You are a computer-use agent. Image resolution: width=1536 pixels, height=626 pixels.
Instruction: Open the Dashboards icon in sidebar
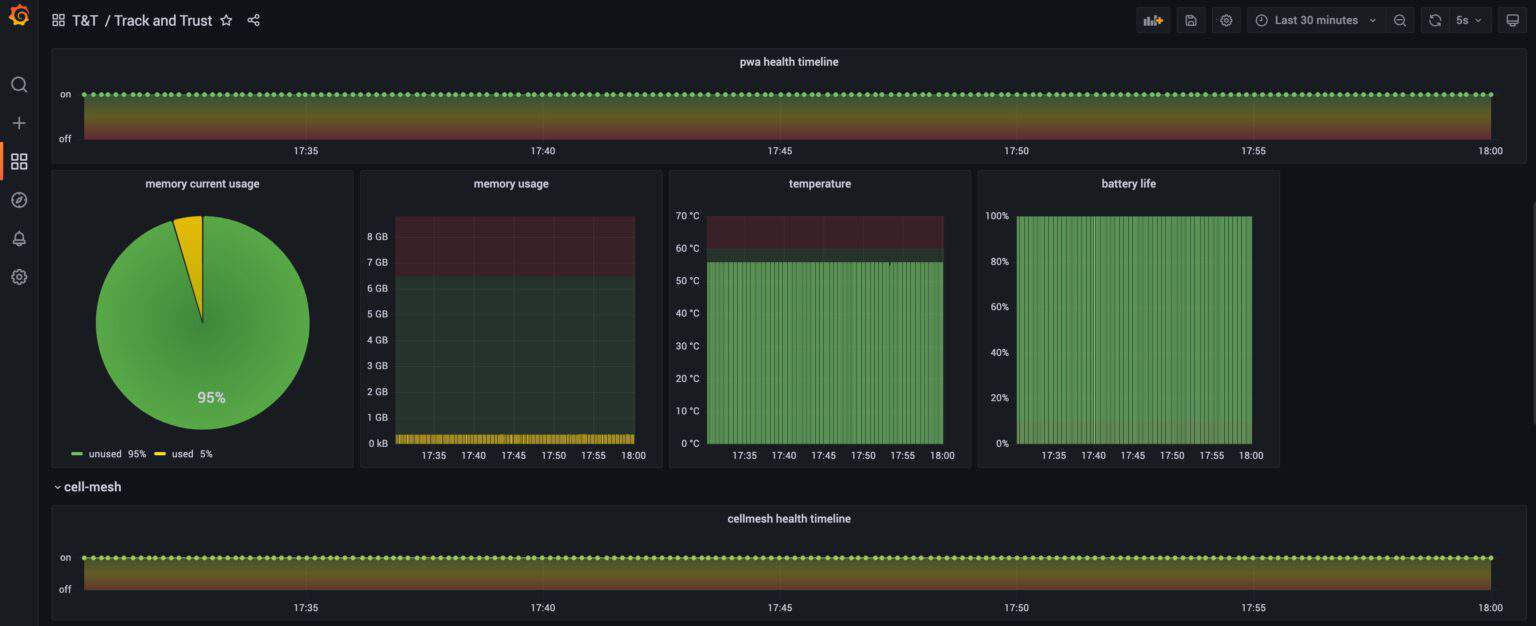point(19,161)
